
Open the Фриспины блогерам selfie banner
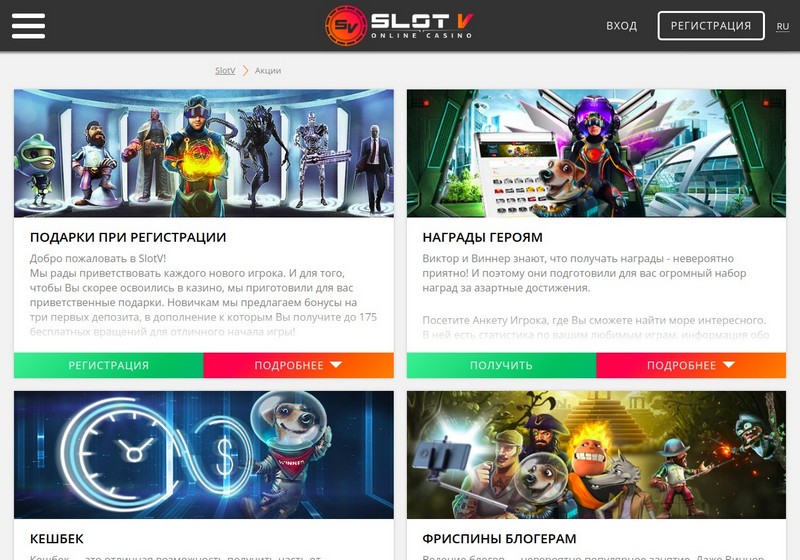(596, 455)
